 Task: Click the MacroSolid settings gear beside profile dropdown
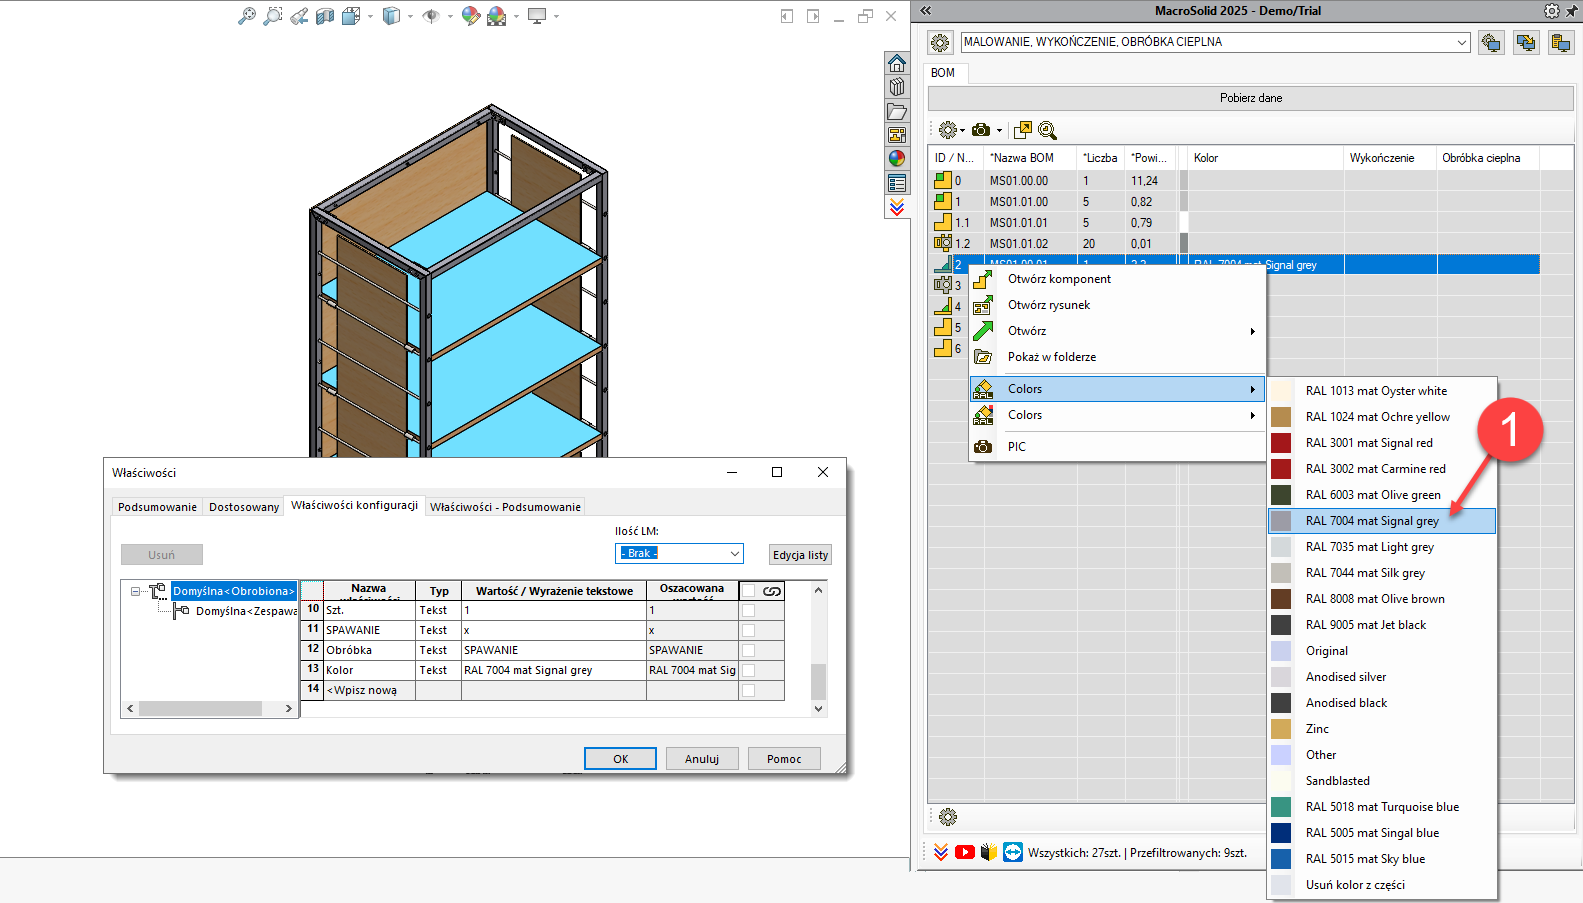tap(940, 43)
